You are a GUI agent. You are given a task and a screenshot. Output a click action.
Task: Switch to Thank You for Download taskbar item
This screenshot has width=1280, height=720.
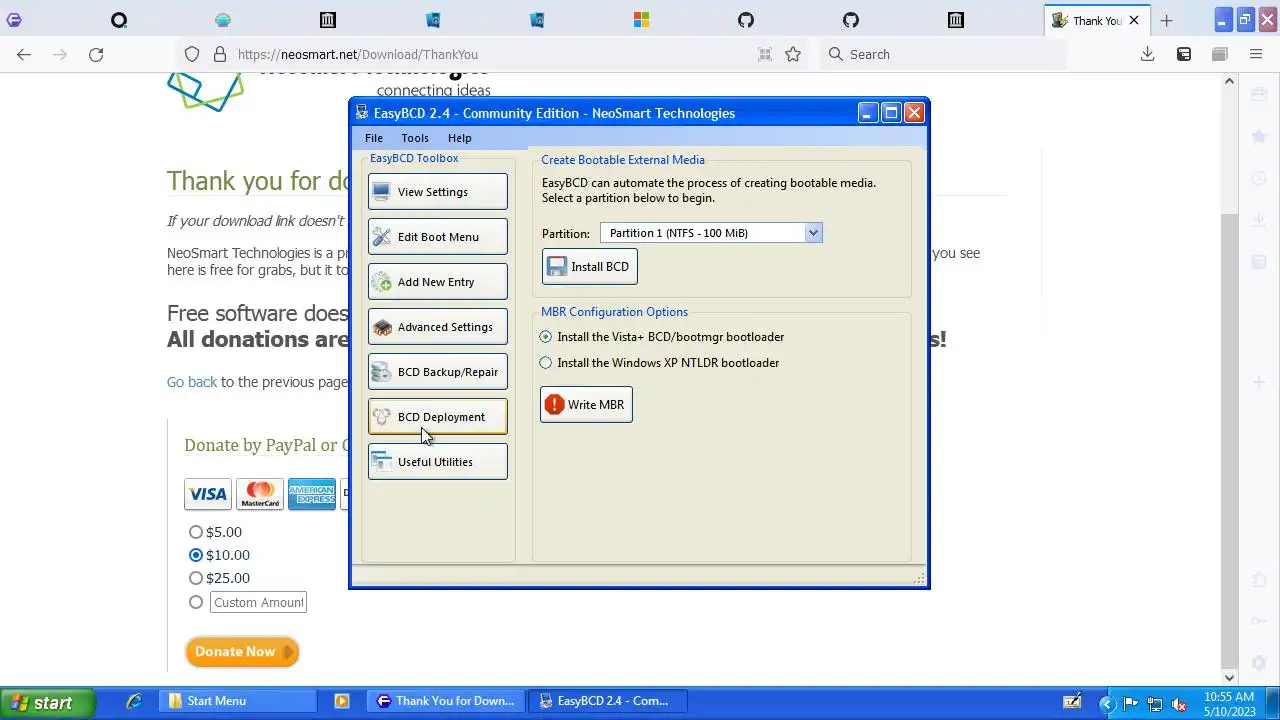click(x=446, y=702)
